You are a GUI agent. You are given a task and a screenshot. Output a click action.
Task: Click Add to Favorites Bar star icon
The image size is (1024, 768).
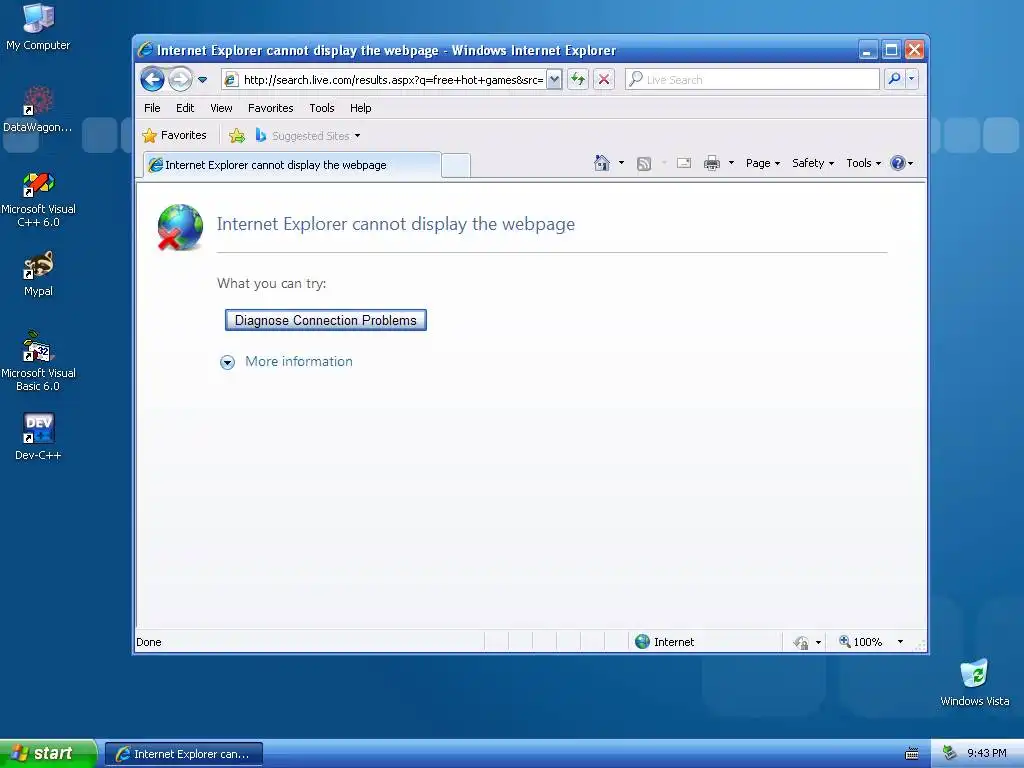[237, 135]
